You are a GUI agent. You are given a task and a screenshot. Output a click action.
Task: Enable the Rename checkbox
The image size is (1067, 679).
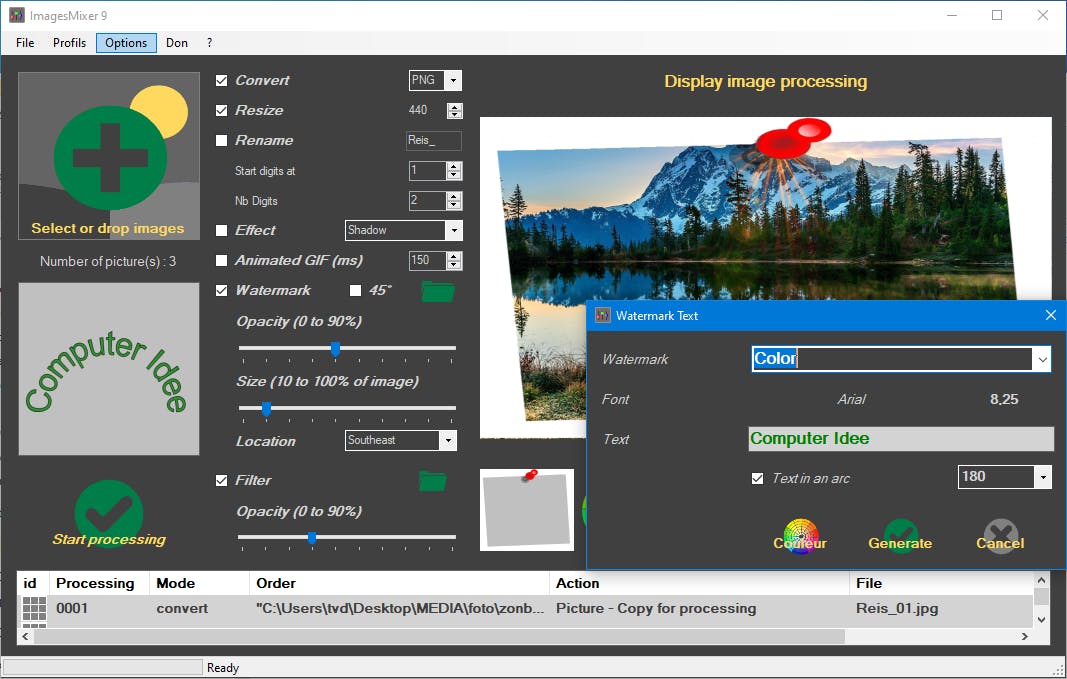click(221, 140)
